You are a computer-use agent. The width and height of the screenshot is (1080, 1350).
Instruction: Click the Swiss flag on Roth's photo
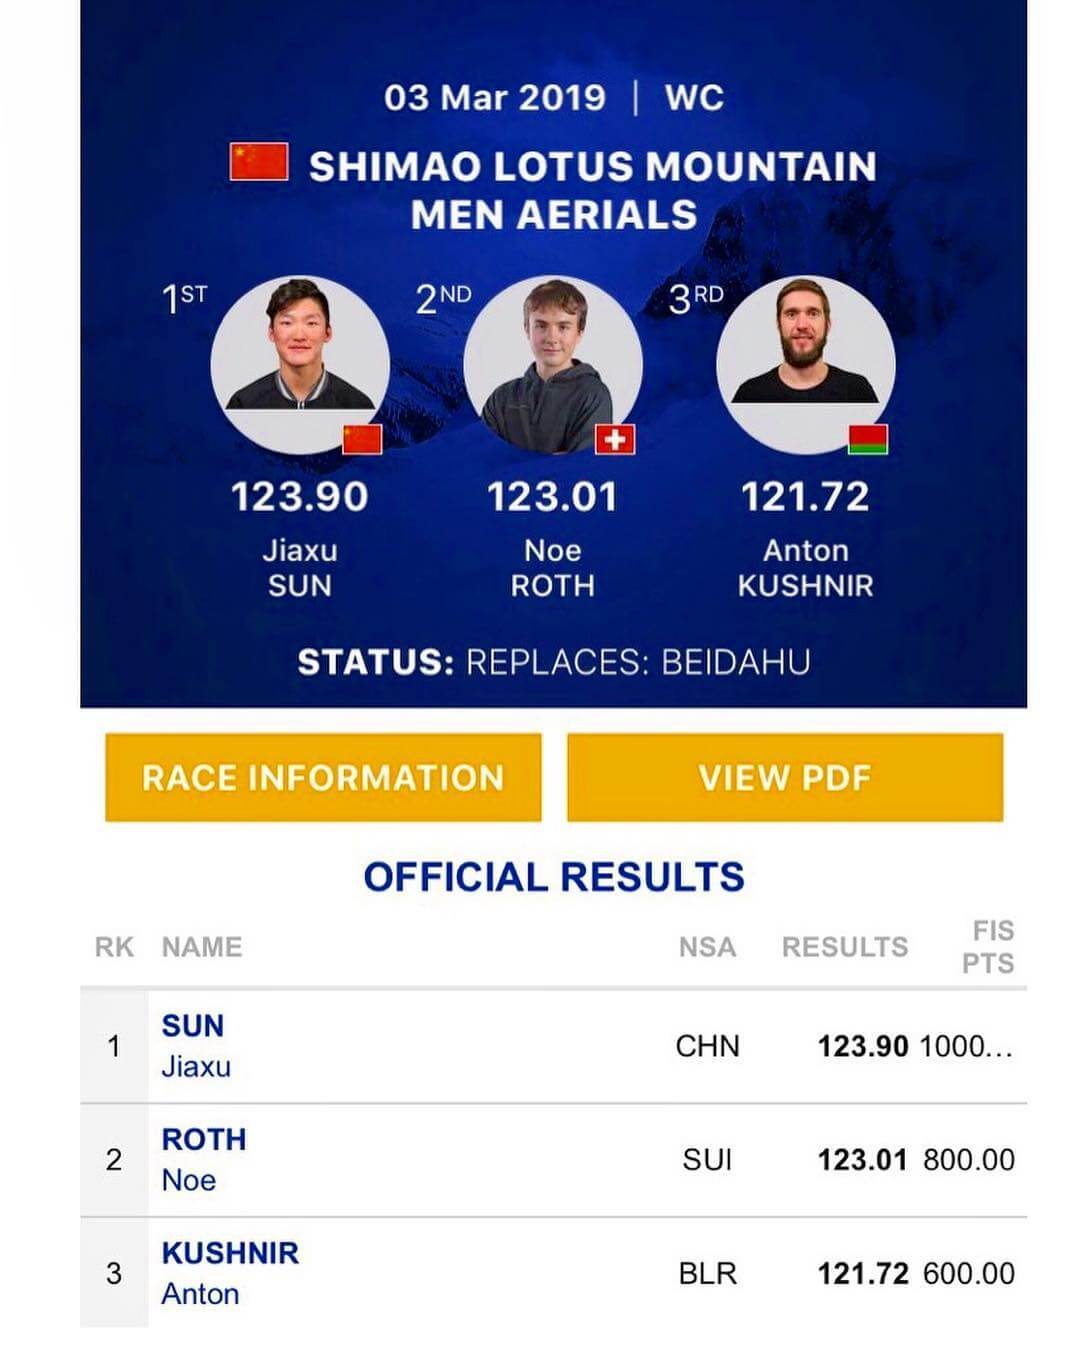pos(615,439)
